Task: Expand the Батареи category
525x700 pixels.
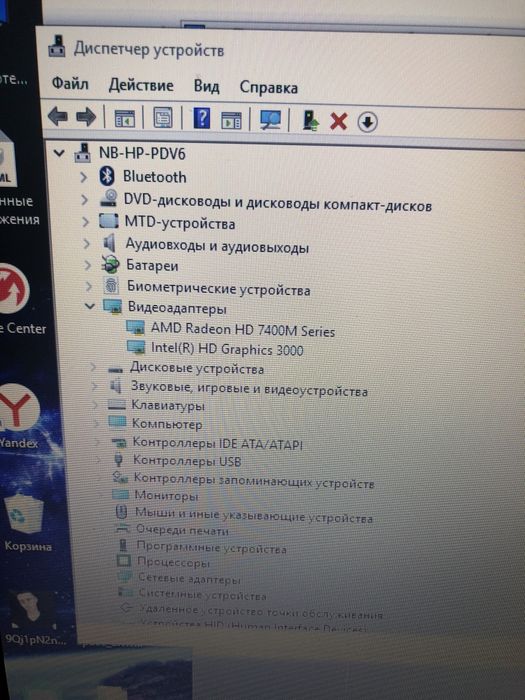Action: (x=88, y=265)
